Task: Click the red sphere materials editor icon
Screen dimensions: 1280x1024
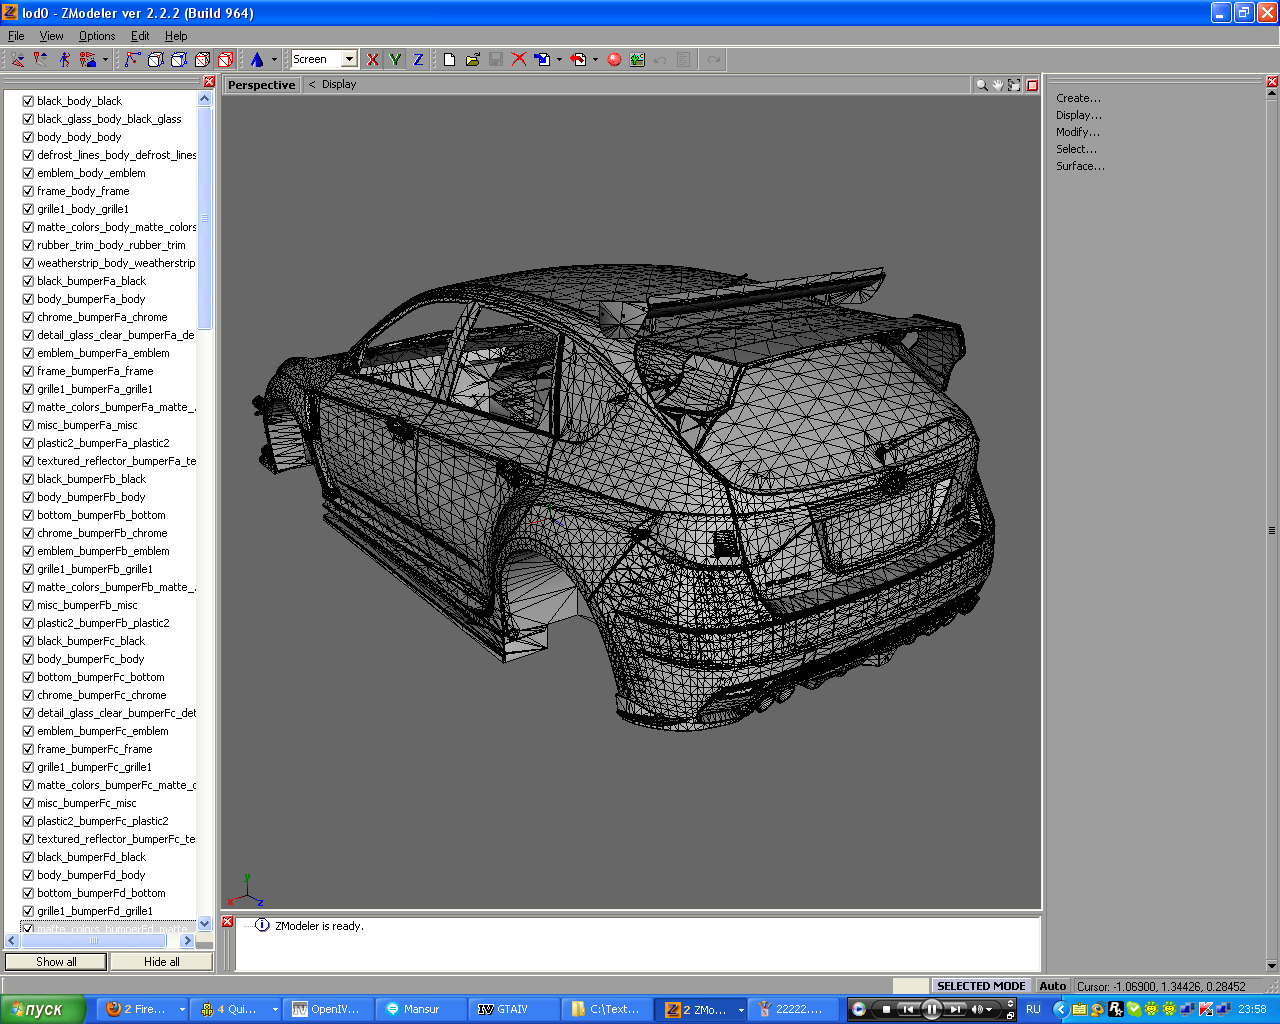Action: [x=614, y=60]
